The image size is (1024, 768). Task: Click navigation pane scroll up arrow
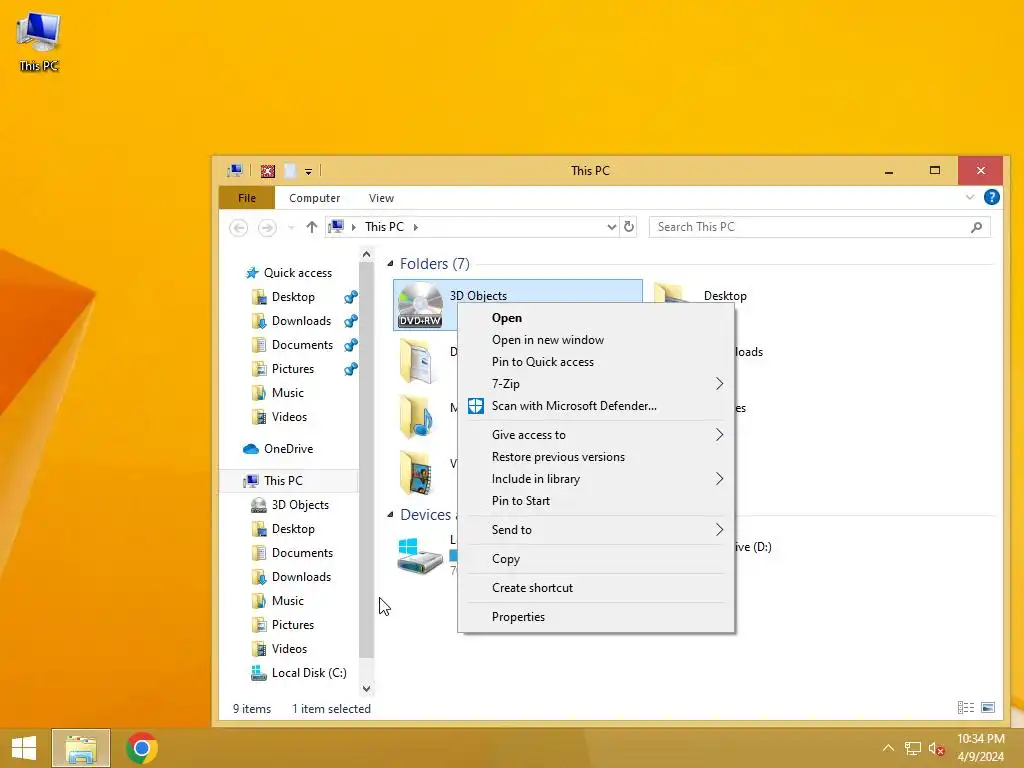pyautogui.click(x=366, y=254)
